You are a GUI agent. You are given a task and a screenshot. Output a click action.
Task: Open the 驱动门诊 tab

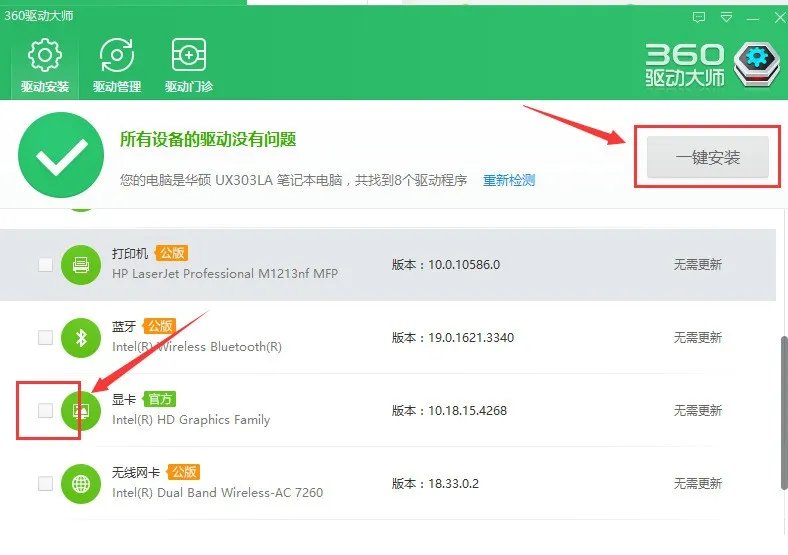click(x=189, y=65)
